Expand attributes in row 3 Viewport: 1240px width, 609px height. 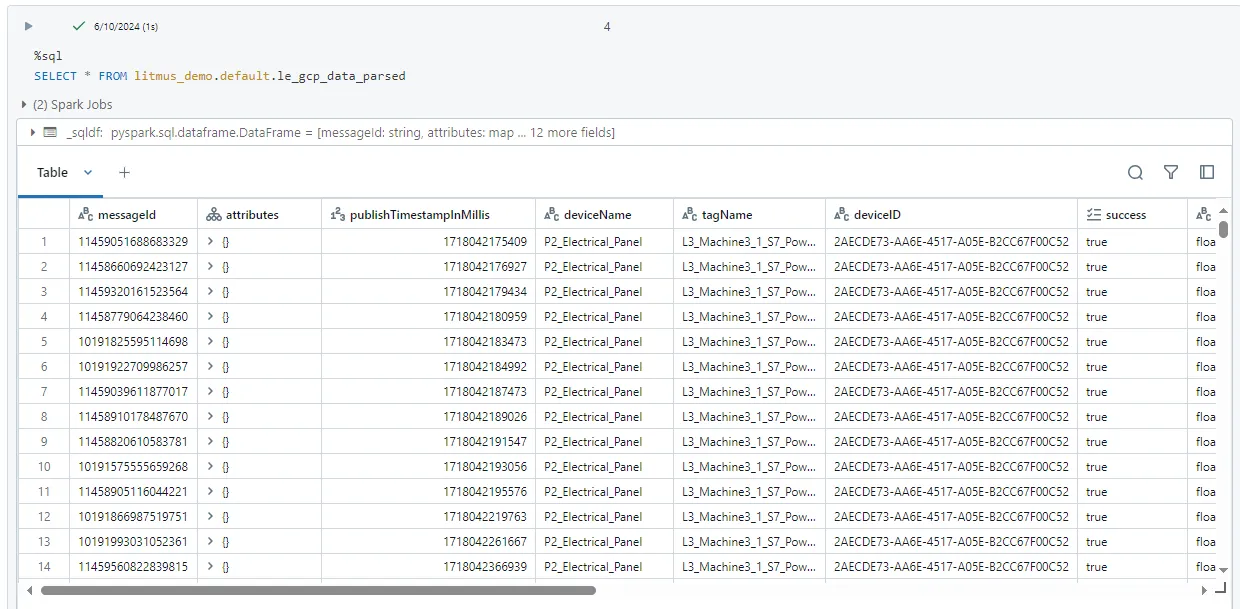210,291
